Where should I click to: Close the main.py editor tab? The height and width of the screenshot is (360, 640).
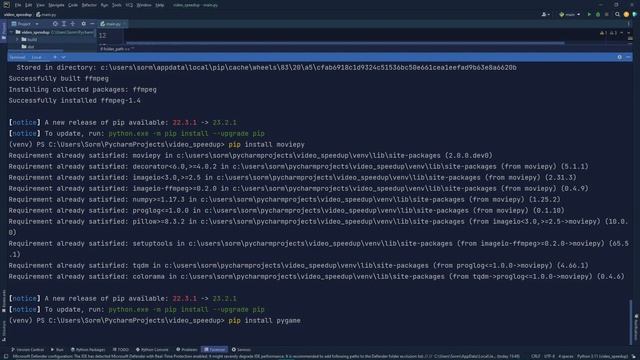[x=124, y=24]
